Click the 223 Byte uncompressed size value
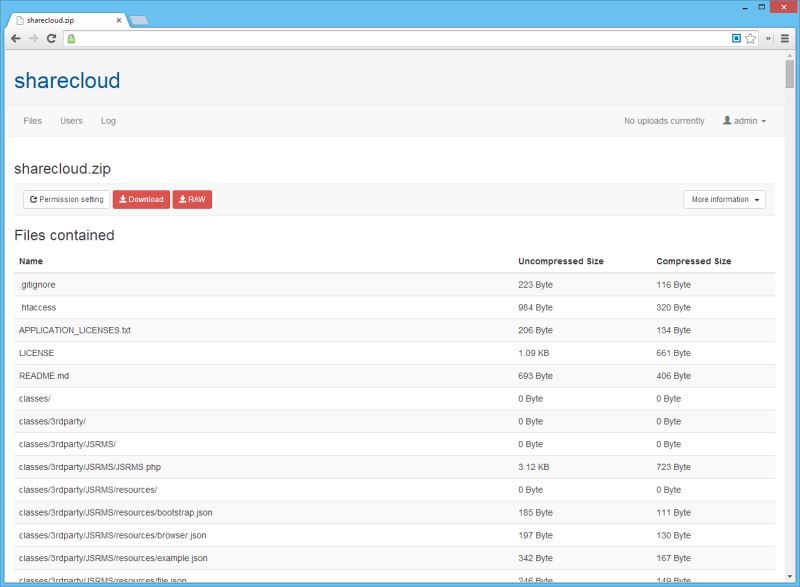Image resolution: width=800 pixels, height=587 pixels. (x=535, y=285)
